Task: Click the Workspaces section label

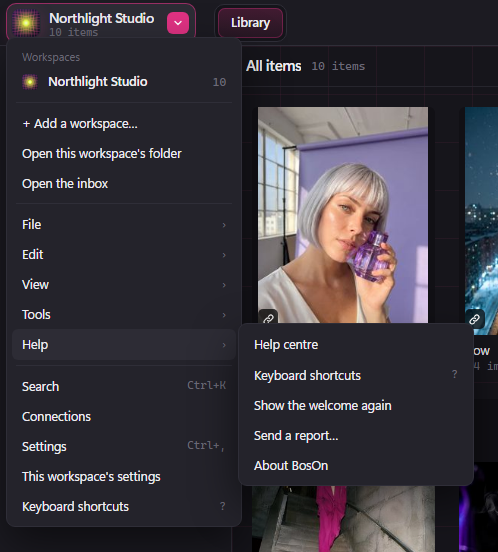Action: (x=51, y=57)
